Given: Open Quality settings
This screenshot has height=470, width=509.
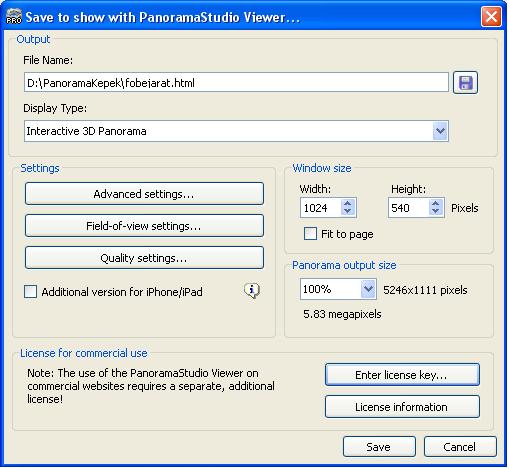Looking at the screenshot, I should point(144,258).
